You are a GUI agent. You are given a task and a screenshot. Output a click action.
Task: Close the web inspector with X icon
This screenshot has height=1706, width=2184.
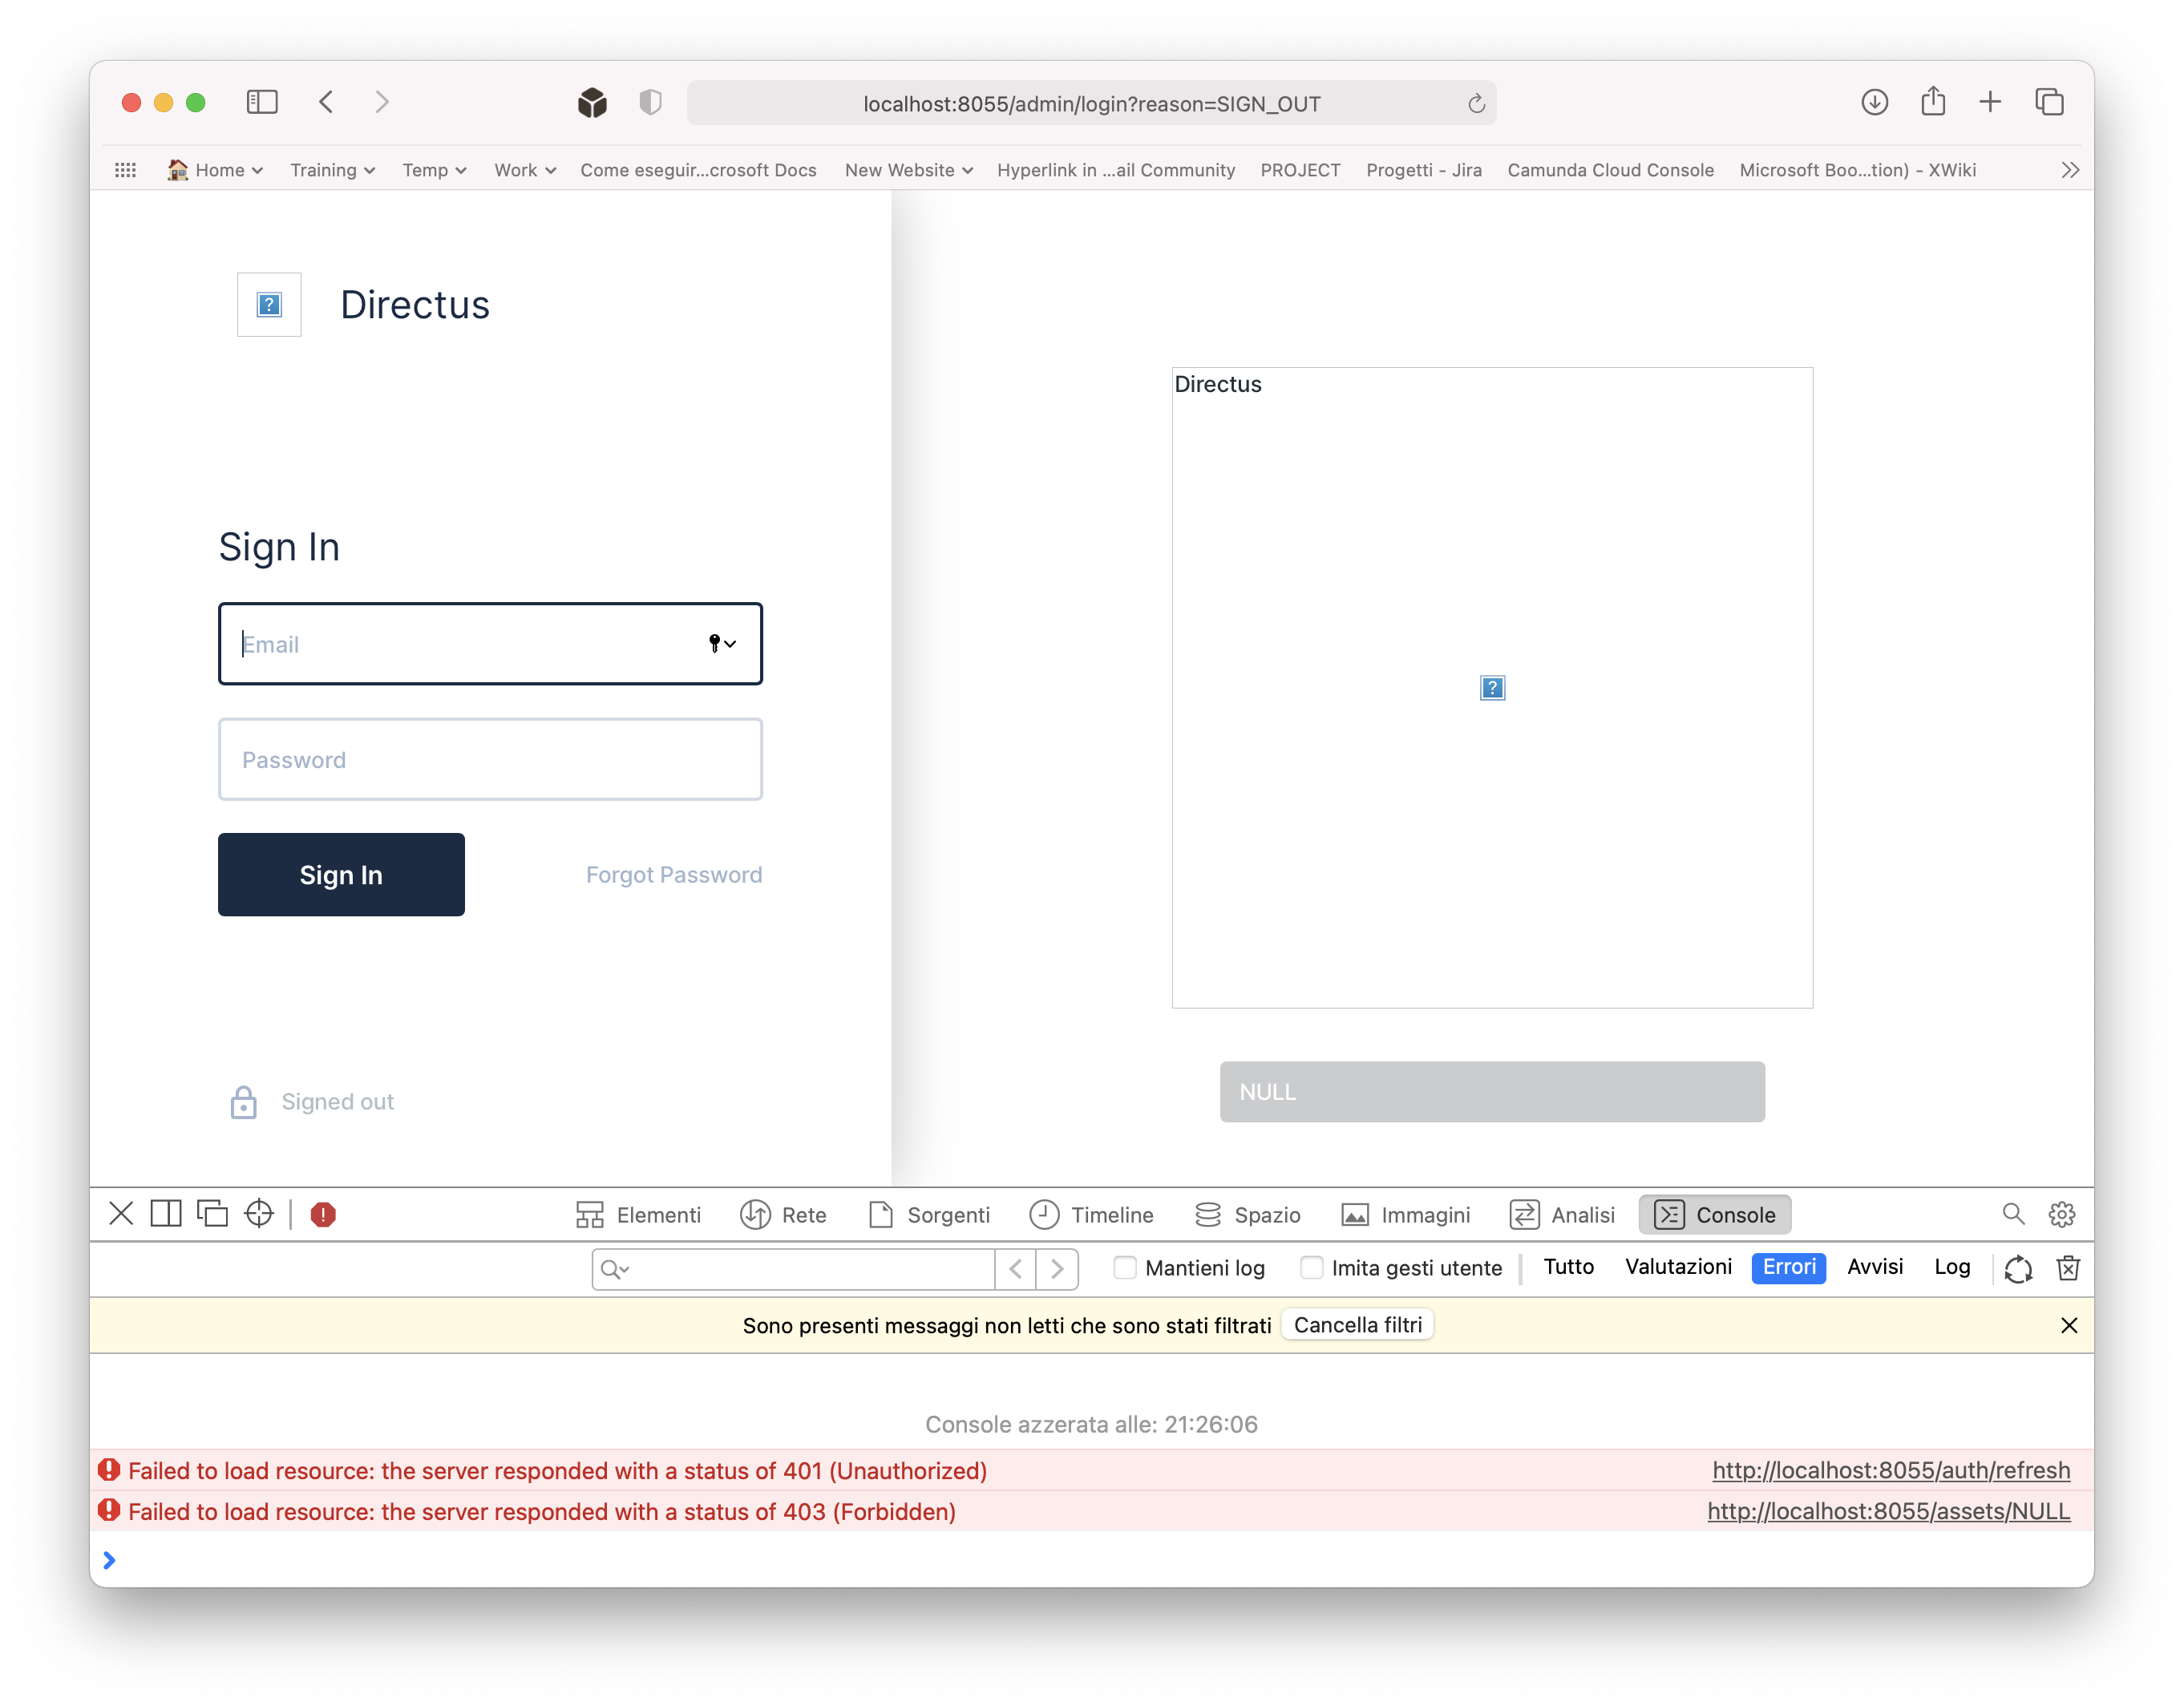coord(121,1214)
